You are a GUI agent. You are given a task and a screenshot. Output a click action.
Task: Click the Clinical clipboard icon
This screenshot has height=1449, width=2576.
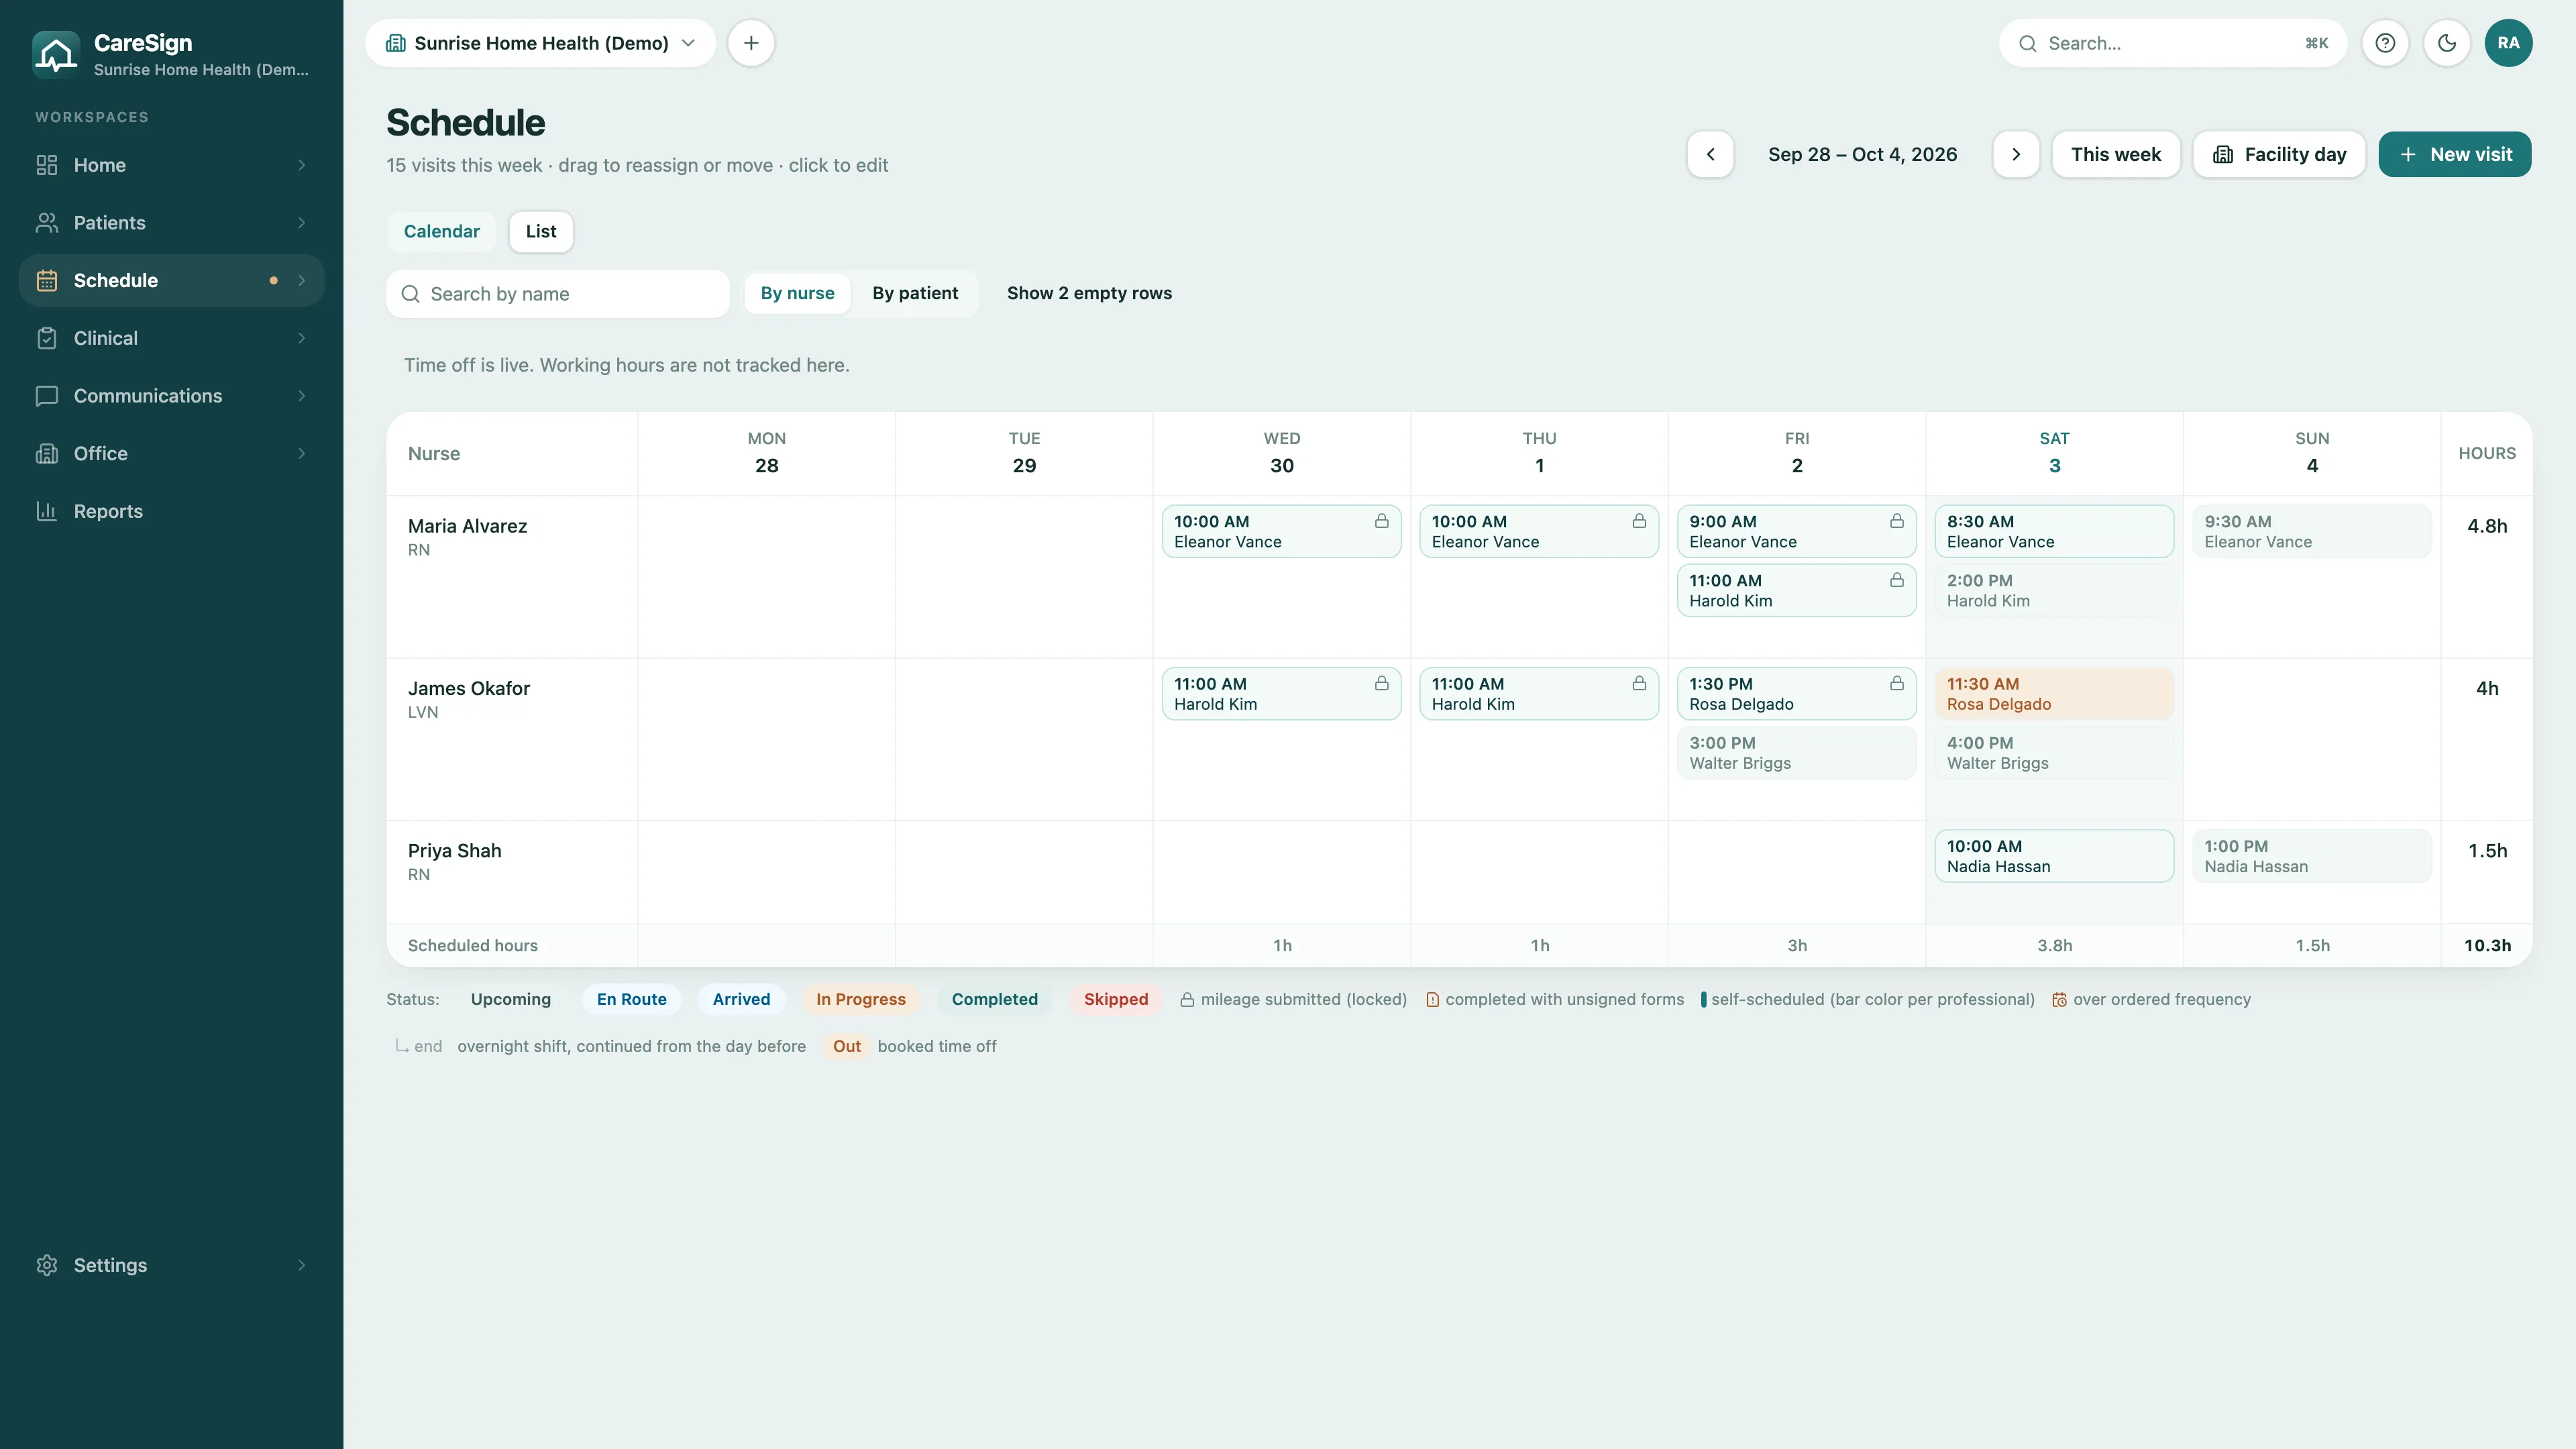47,338
